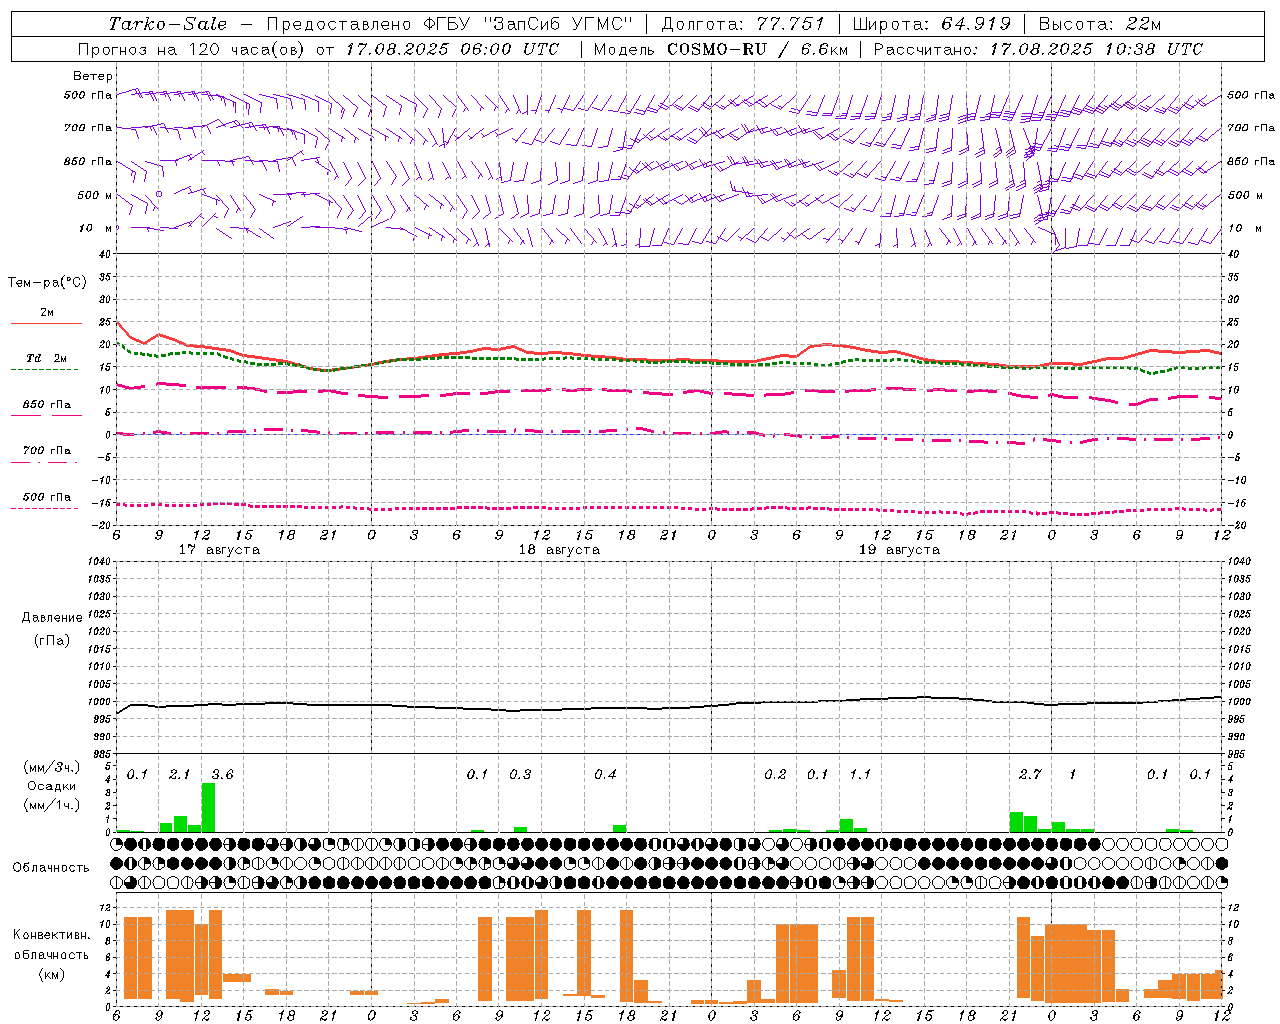Click the '3.6' precipitation value
The image size is (1280, 1024).
(222, 775)
